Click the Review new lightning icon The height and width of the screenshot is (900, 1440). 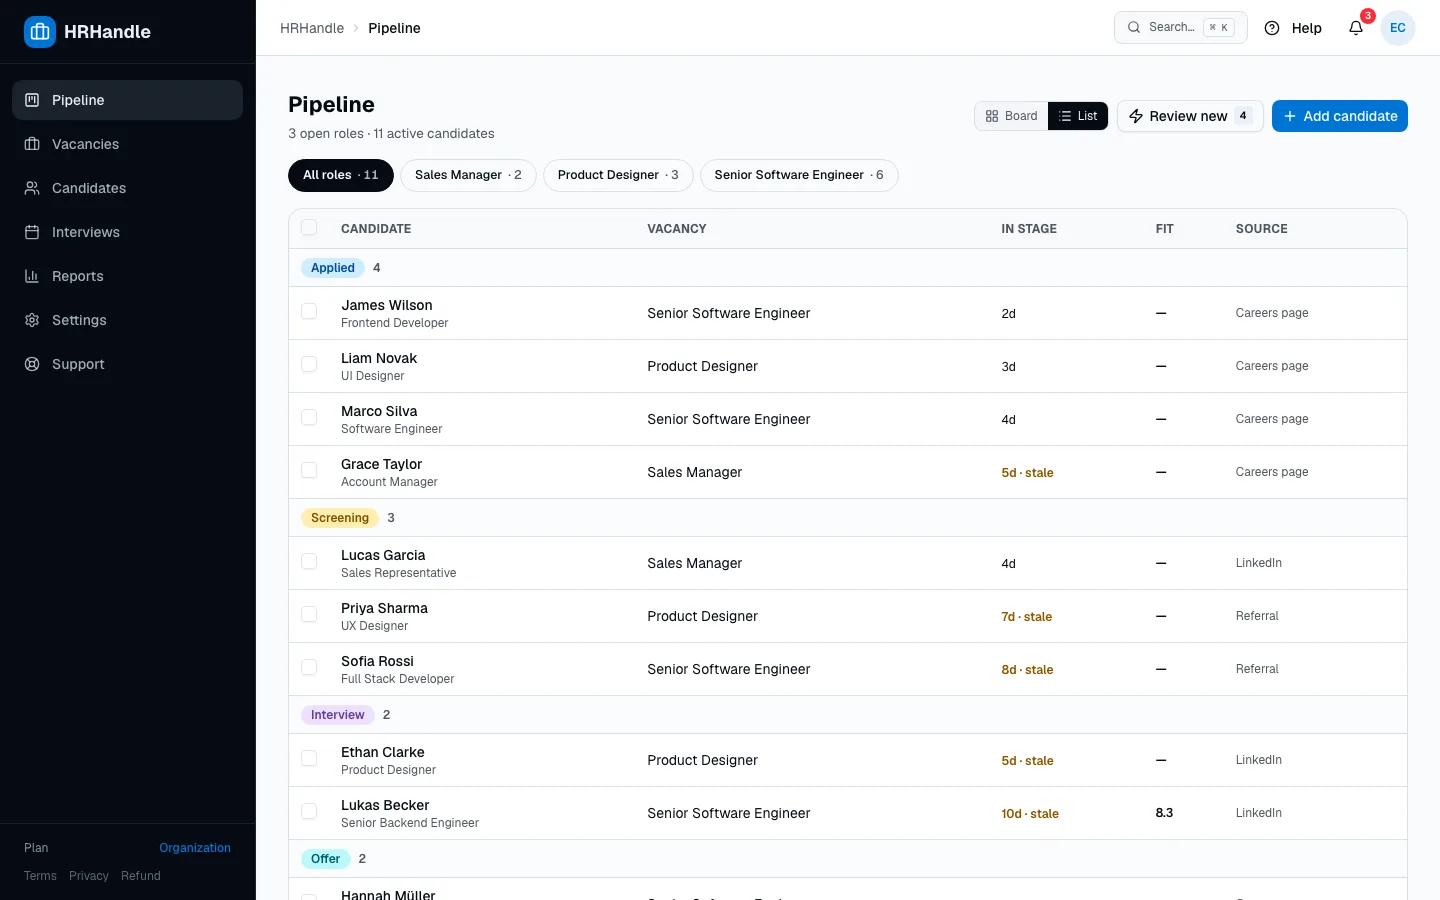tap(1136, 116)
